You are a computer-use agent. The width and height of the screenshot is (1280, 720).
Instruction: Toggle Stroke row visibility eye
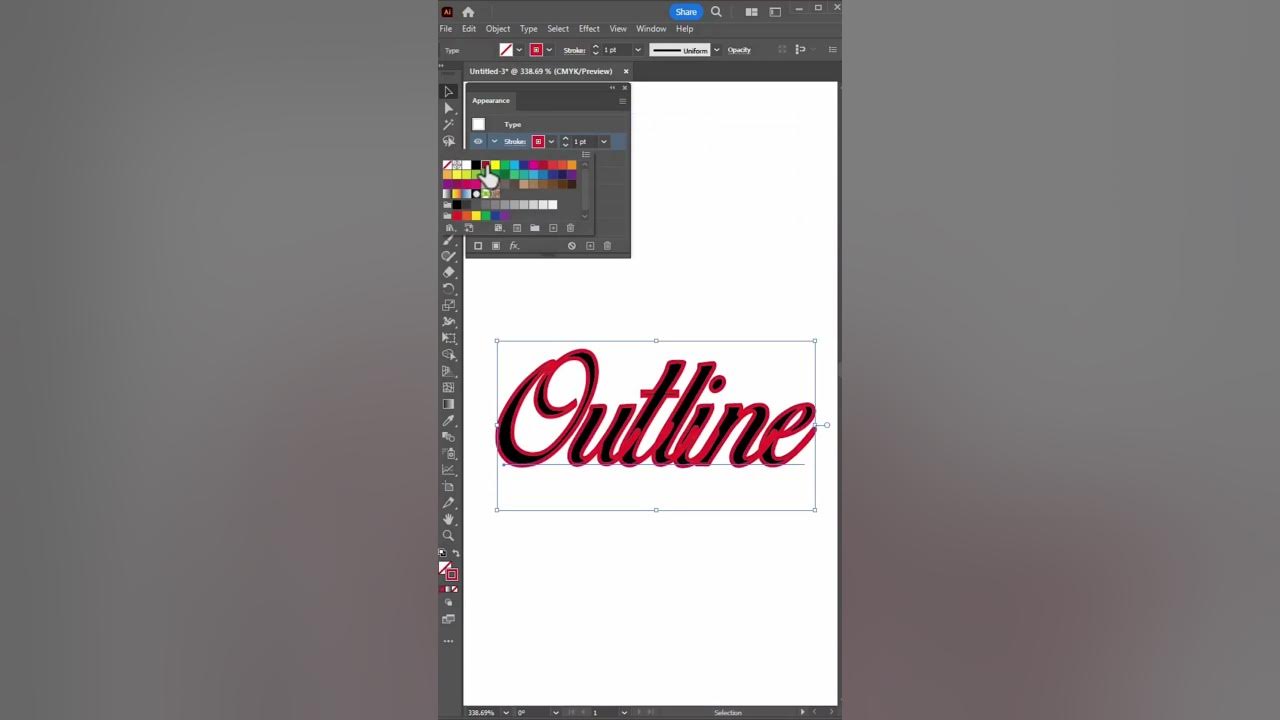(478, 142)
